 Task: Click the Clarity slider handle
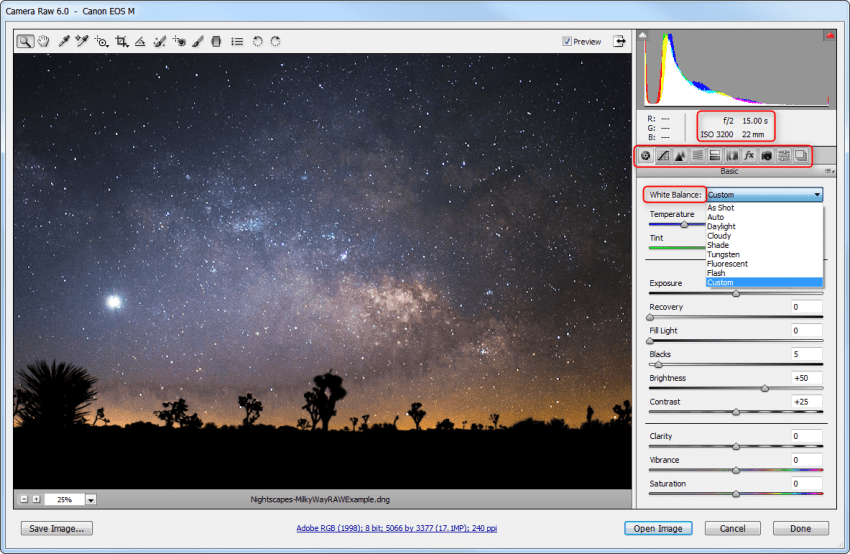(x=736, y=446)
